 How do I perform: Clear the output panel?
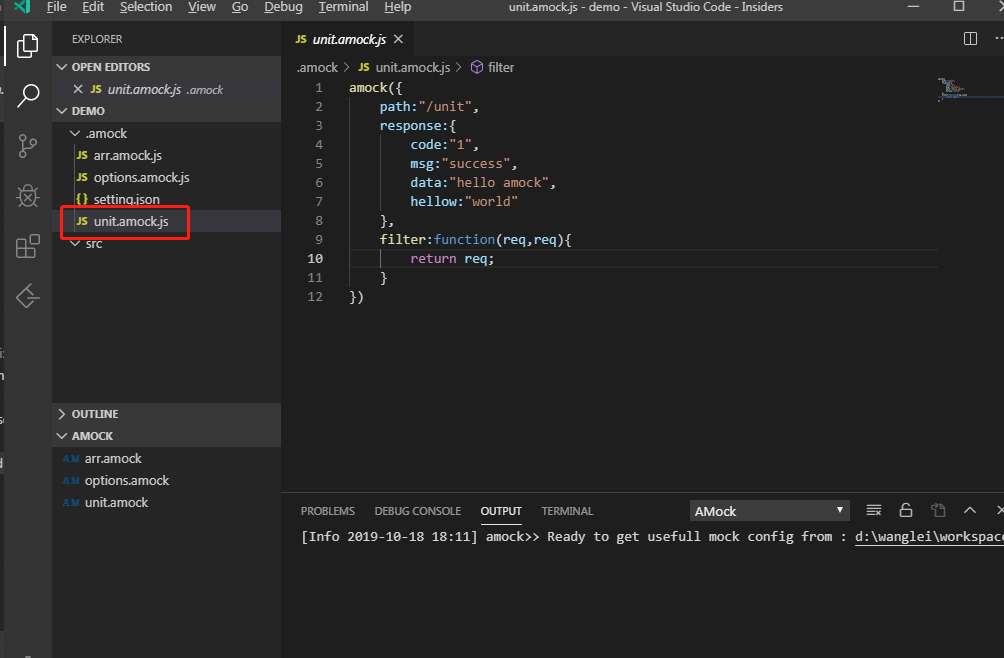tap(873, 510)
